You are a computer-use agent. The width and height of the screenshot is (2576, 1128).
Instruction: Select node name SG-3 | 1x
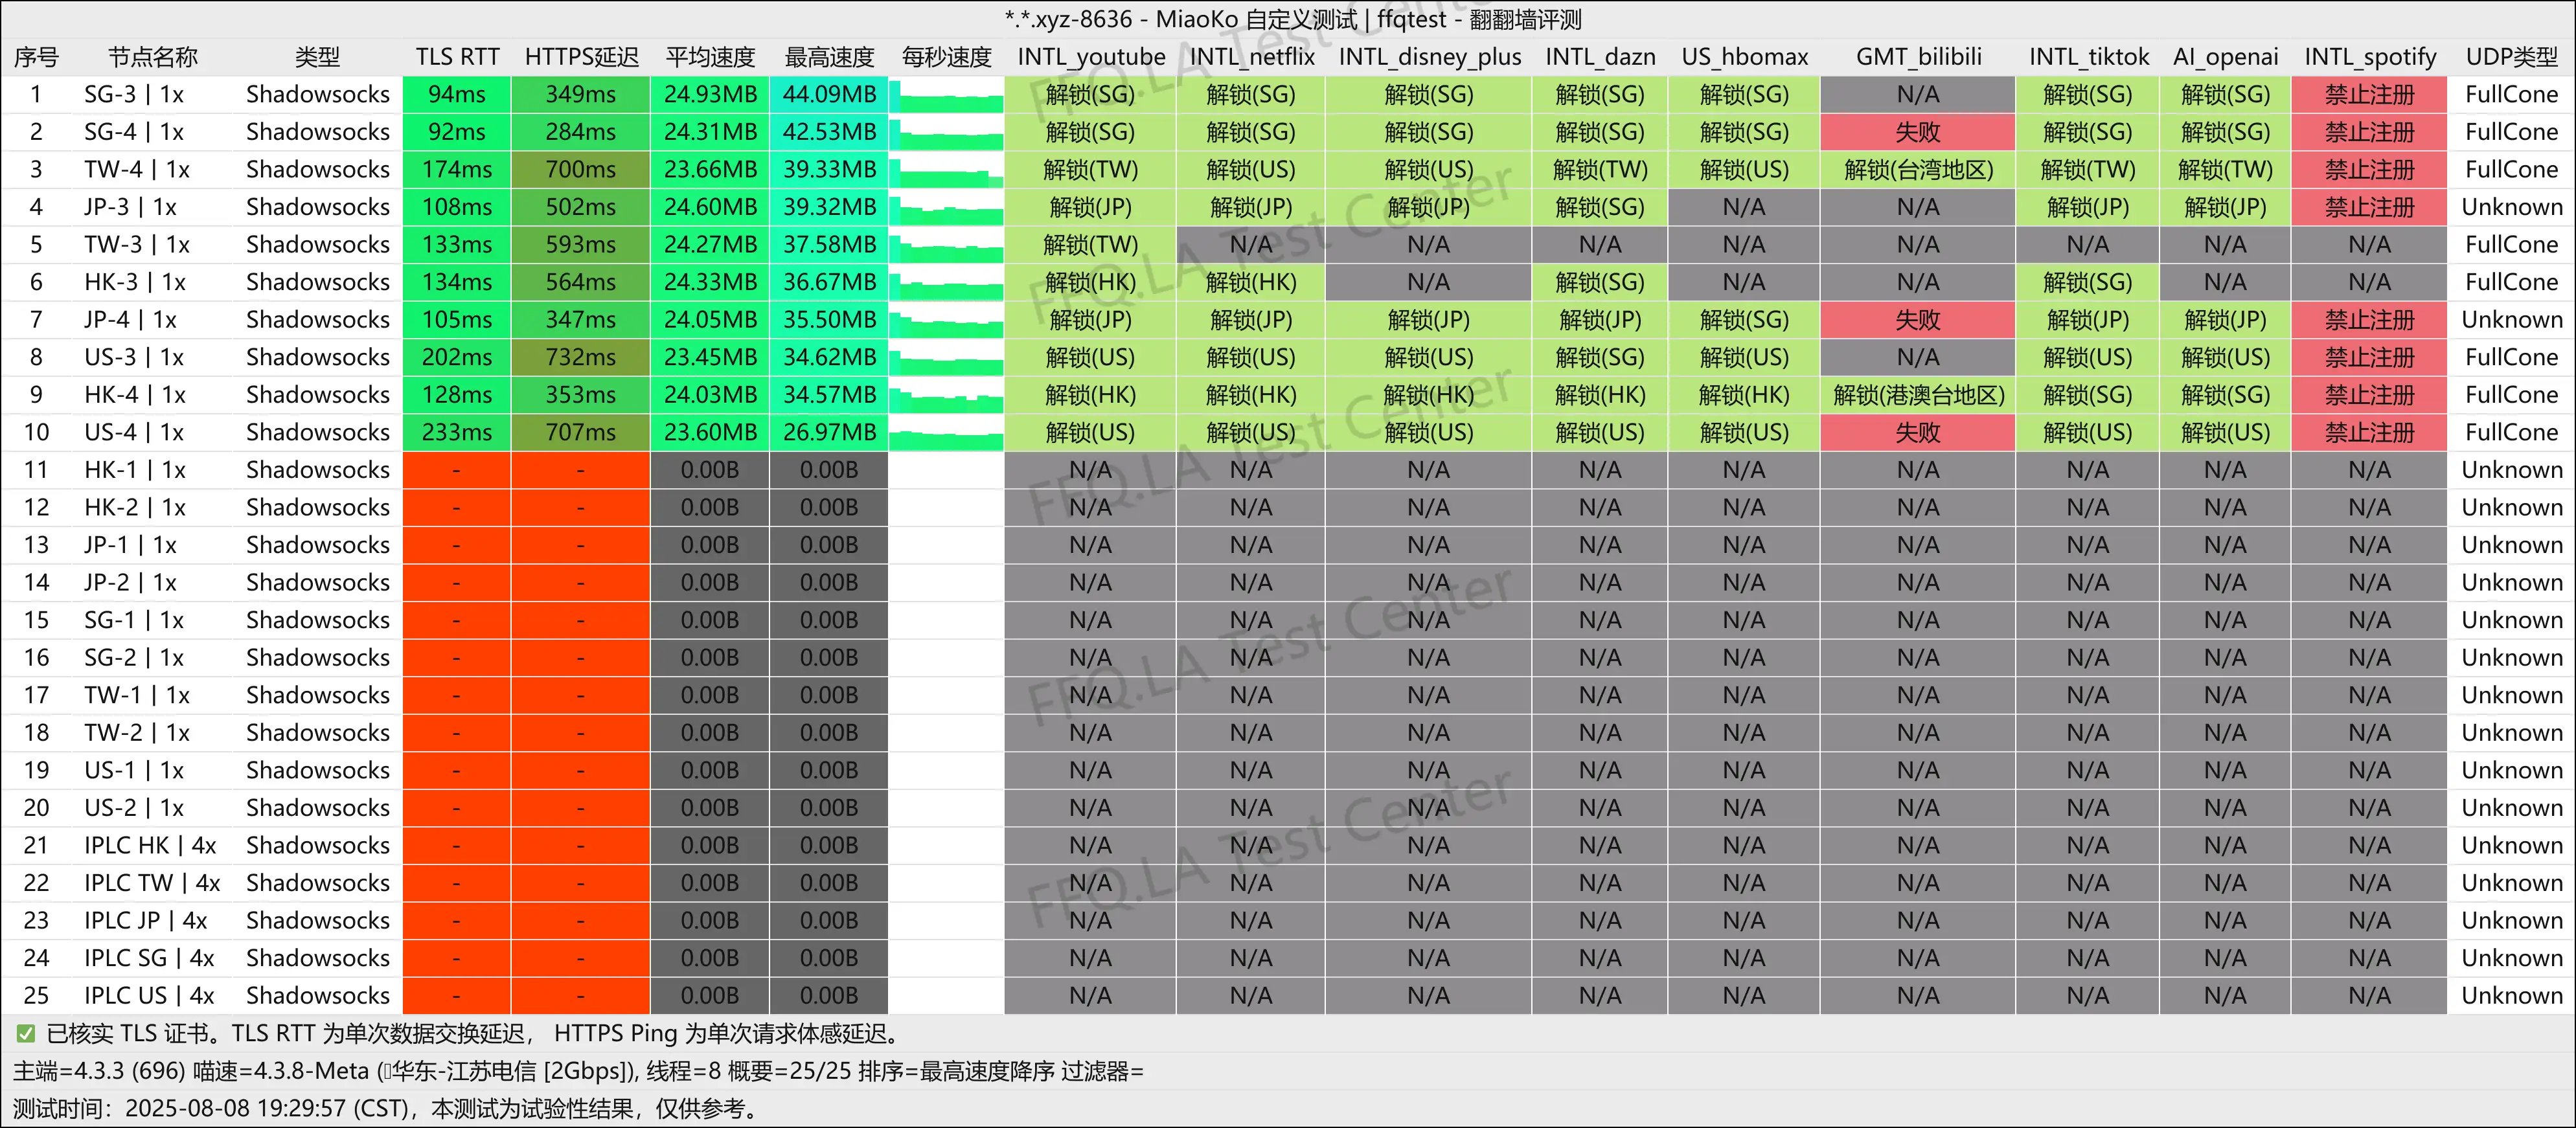(x=134, y=94)
